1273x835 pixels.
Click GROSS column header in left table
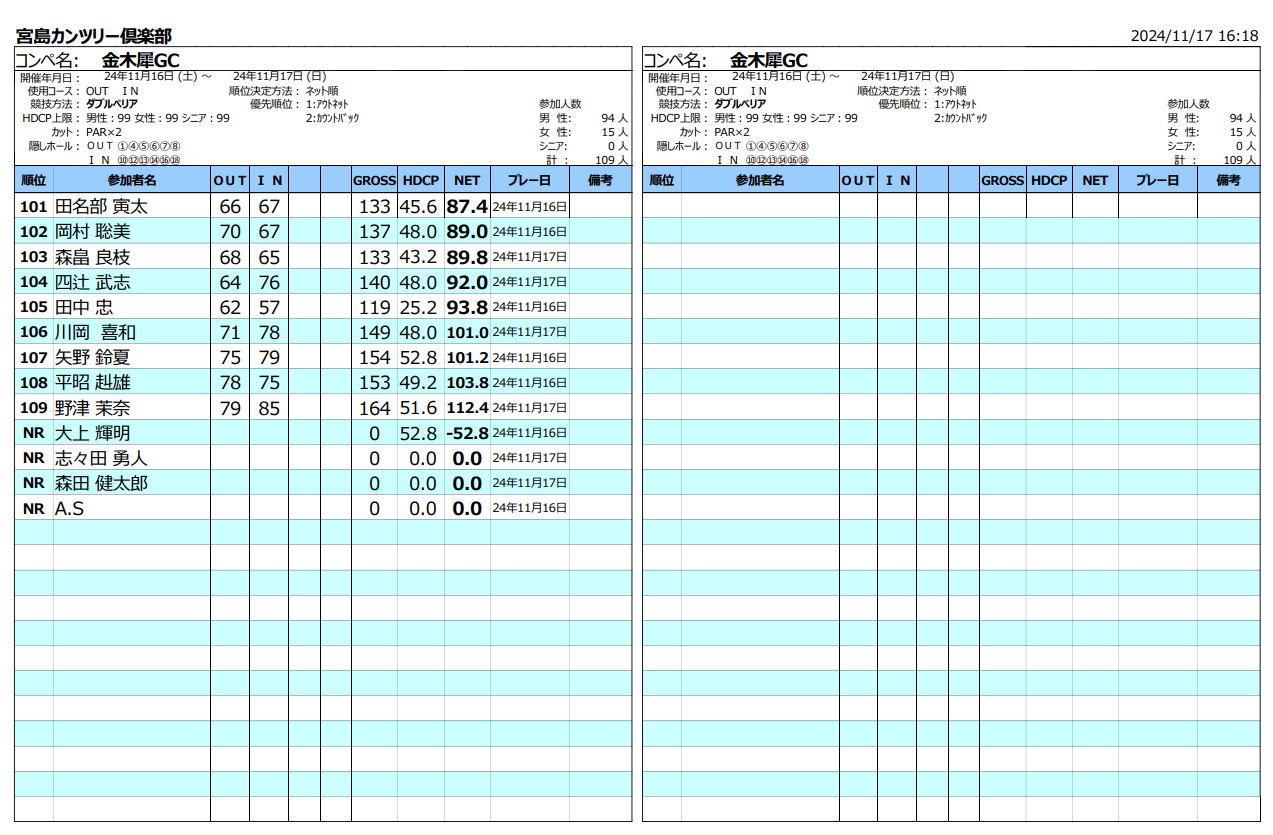[374, 180]
